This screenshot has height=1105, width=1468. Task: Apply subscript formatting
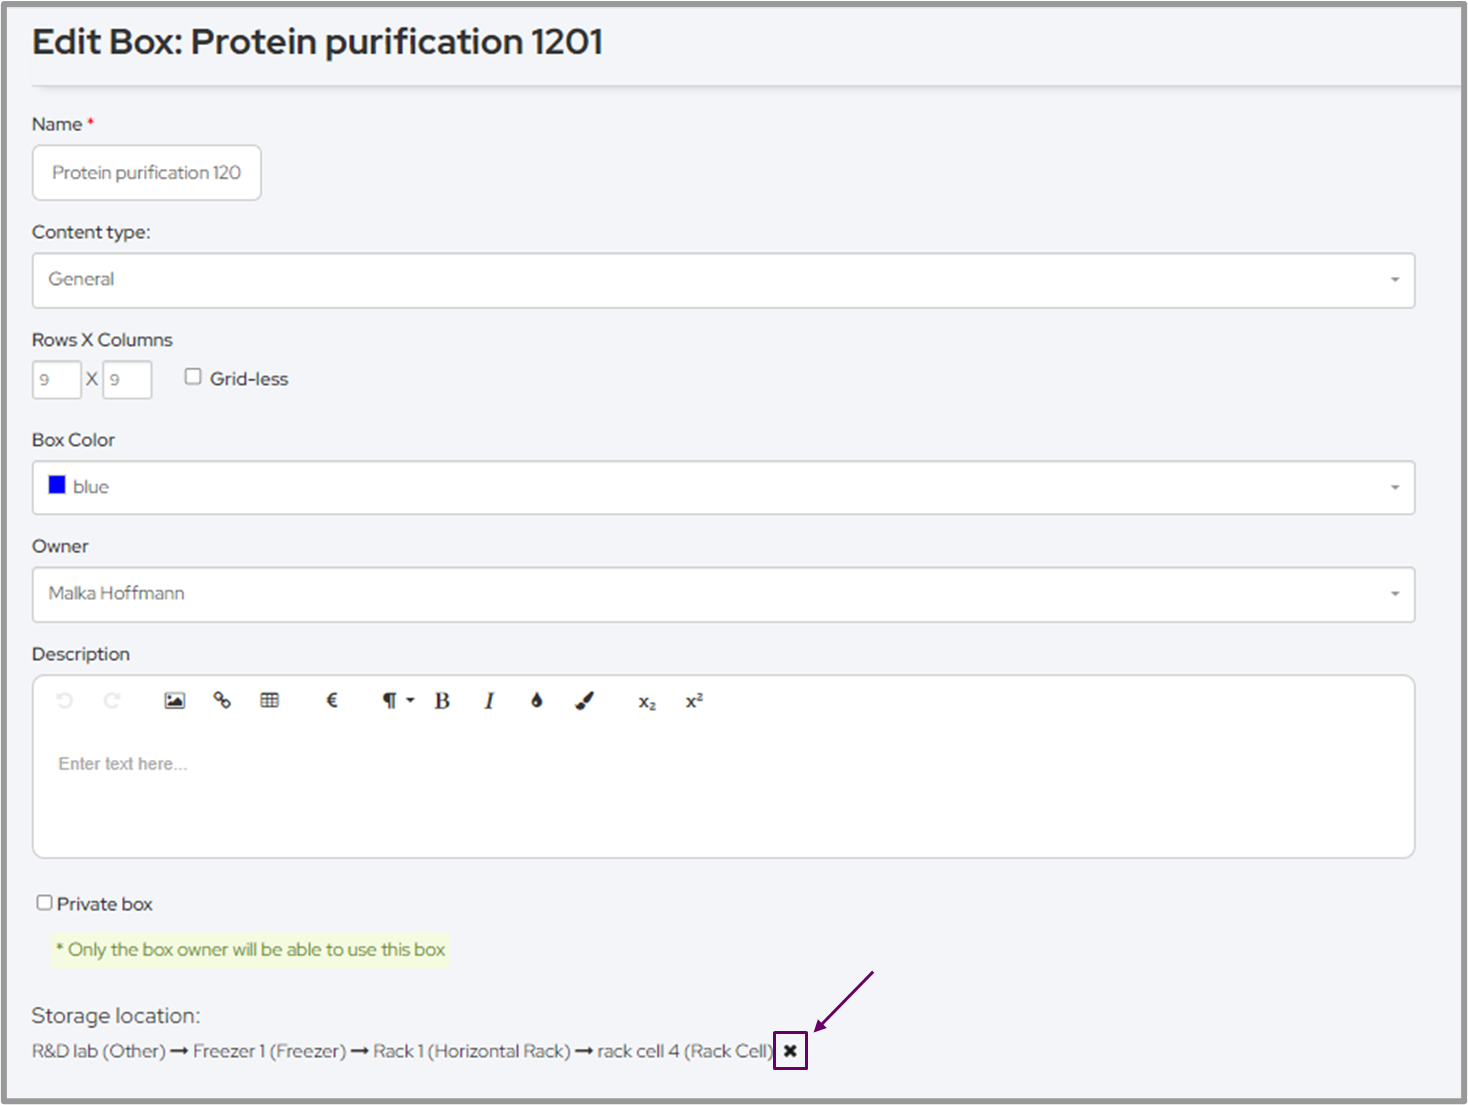click(647, 703)
